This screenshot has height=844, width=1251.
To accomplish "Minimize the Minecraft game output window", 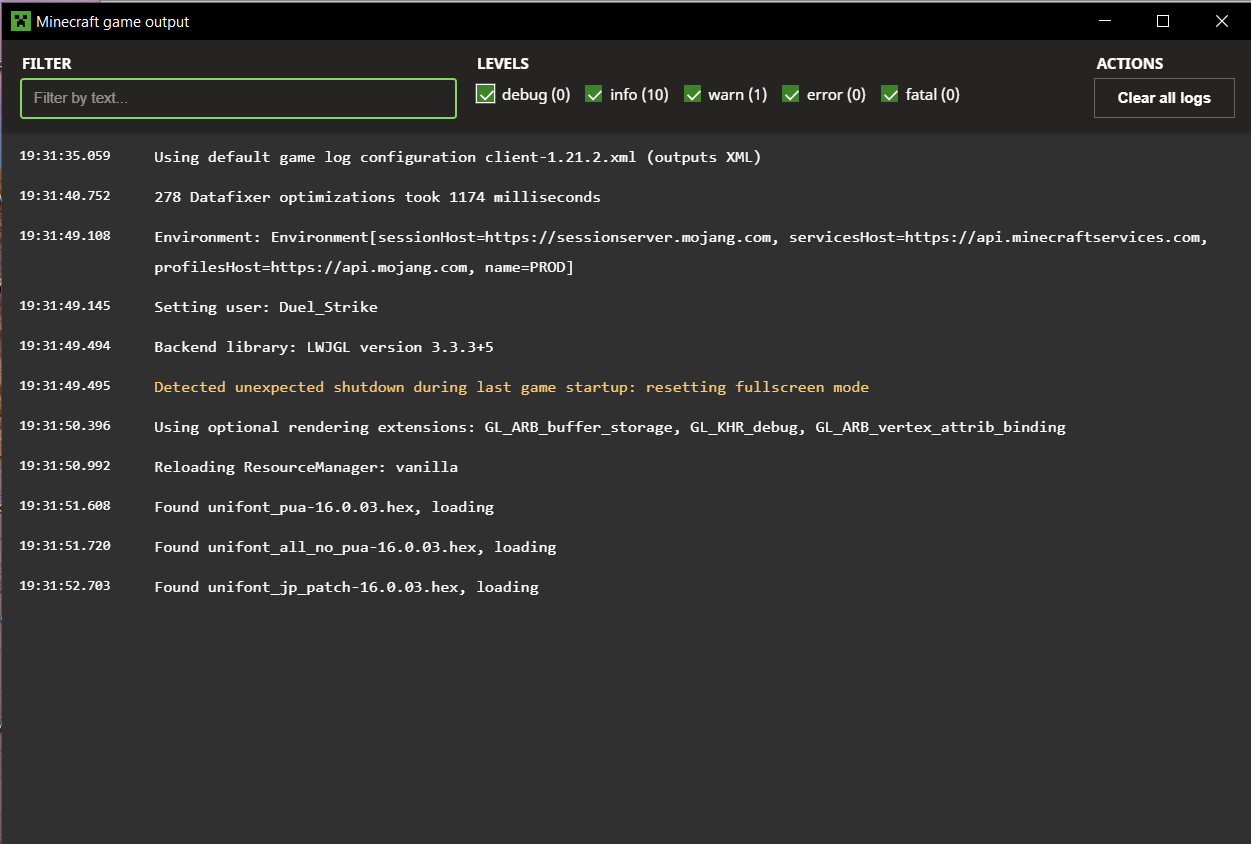I will [x=1105, y=21].
